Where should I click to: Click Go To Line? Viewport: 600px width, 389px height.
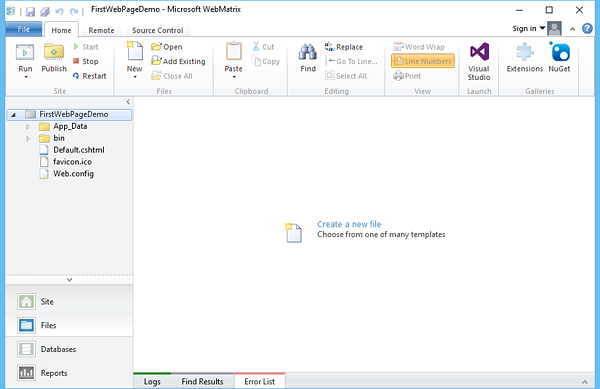click(x=351, y=61)
